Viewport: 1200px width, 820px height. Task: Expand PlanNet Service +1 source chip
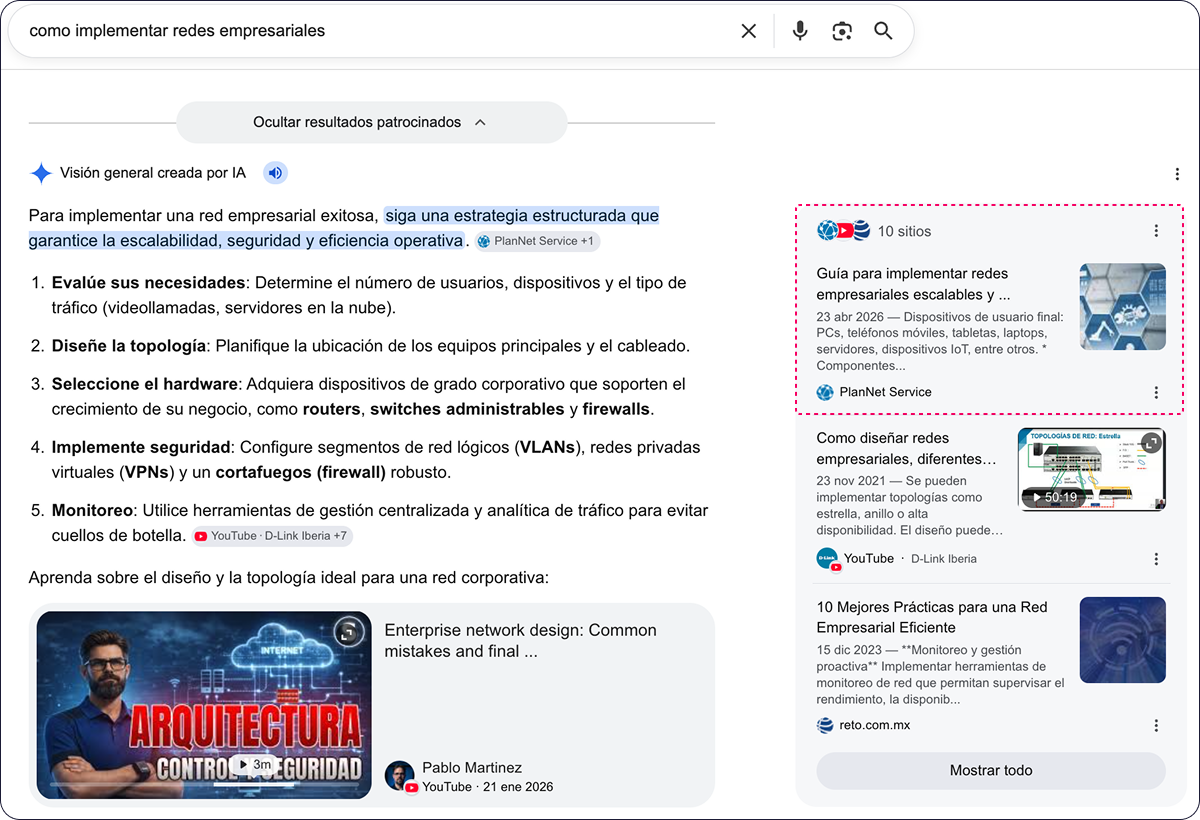coord(536,241)
